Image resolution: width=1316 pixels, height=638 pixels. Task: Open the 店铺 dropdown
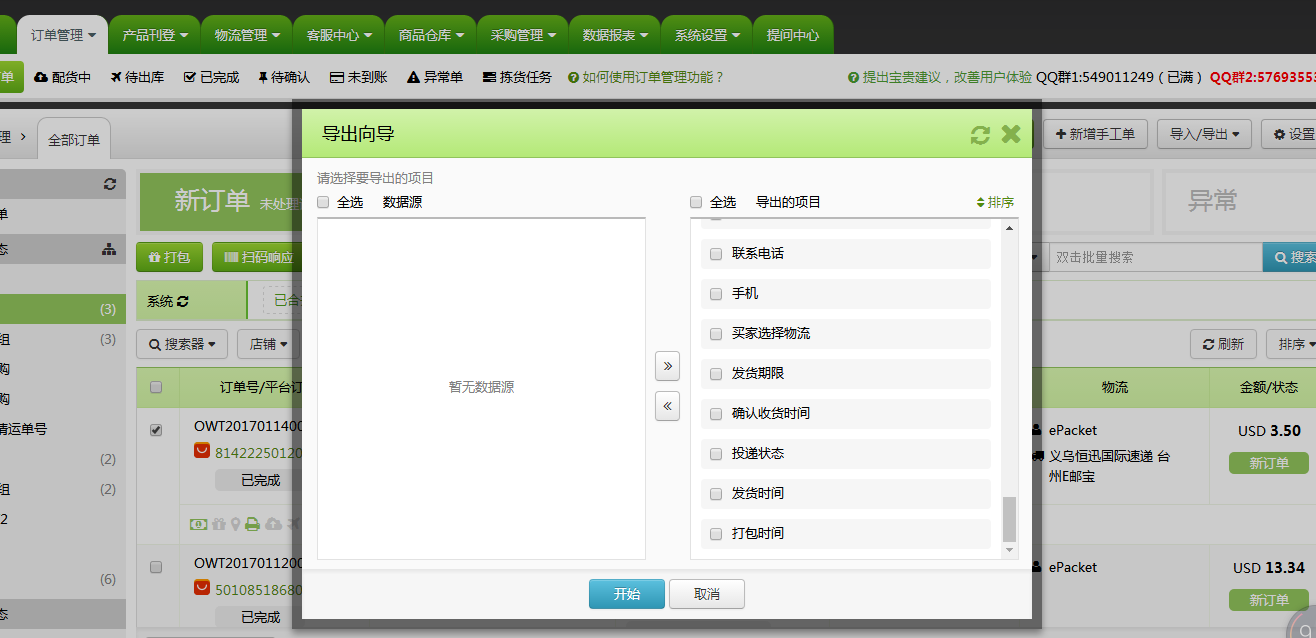coord(268,344)
